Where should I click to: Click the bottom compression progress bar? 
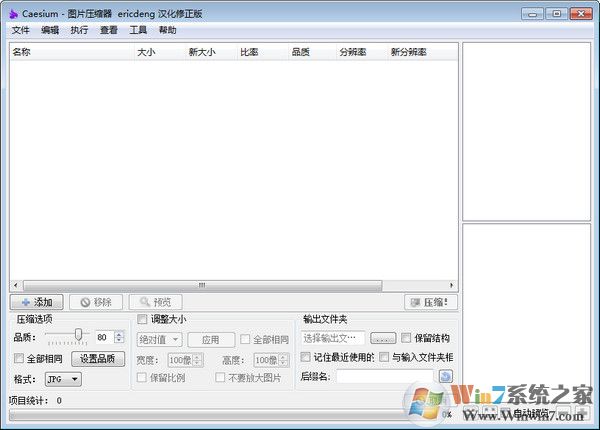tap(224, 415)
